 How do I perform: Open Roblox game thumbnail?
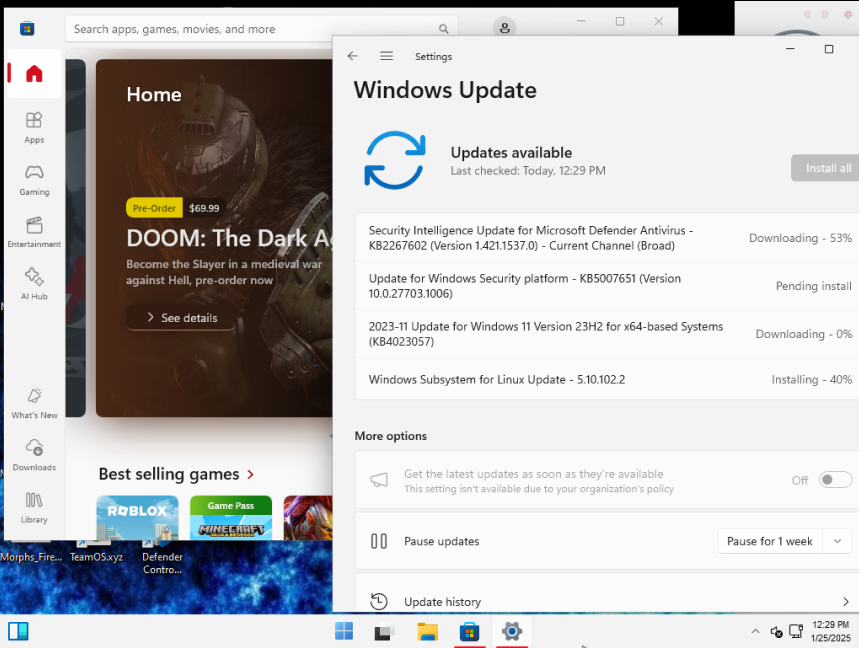(x=138, y=518)
